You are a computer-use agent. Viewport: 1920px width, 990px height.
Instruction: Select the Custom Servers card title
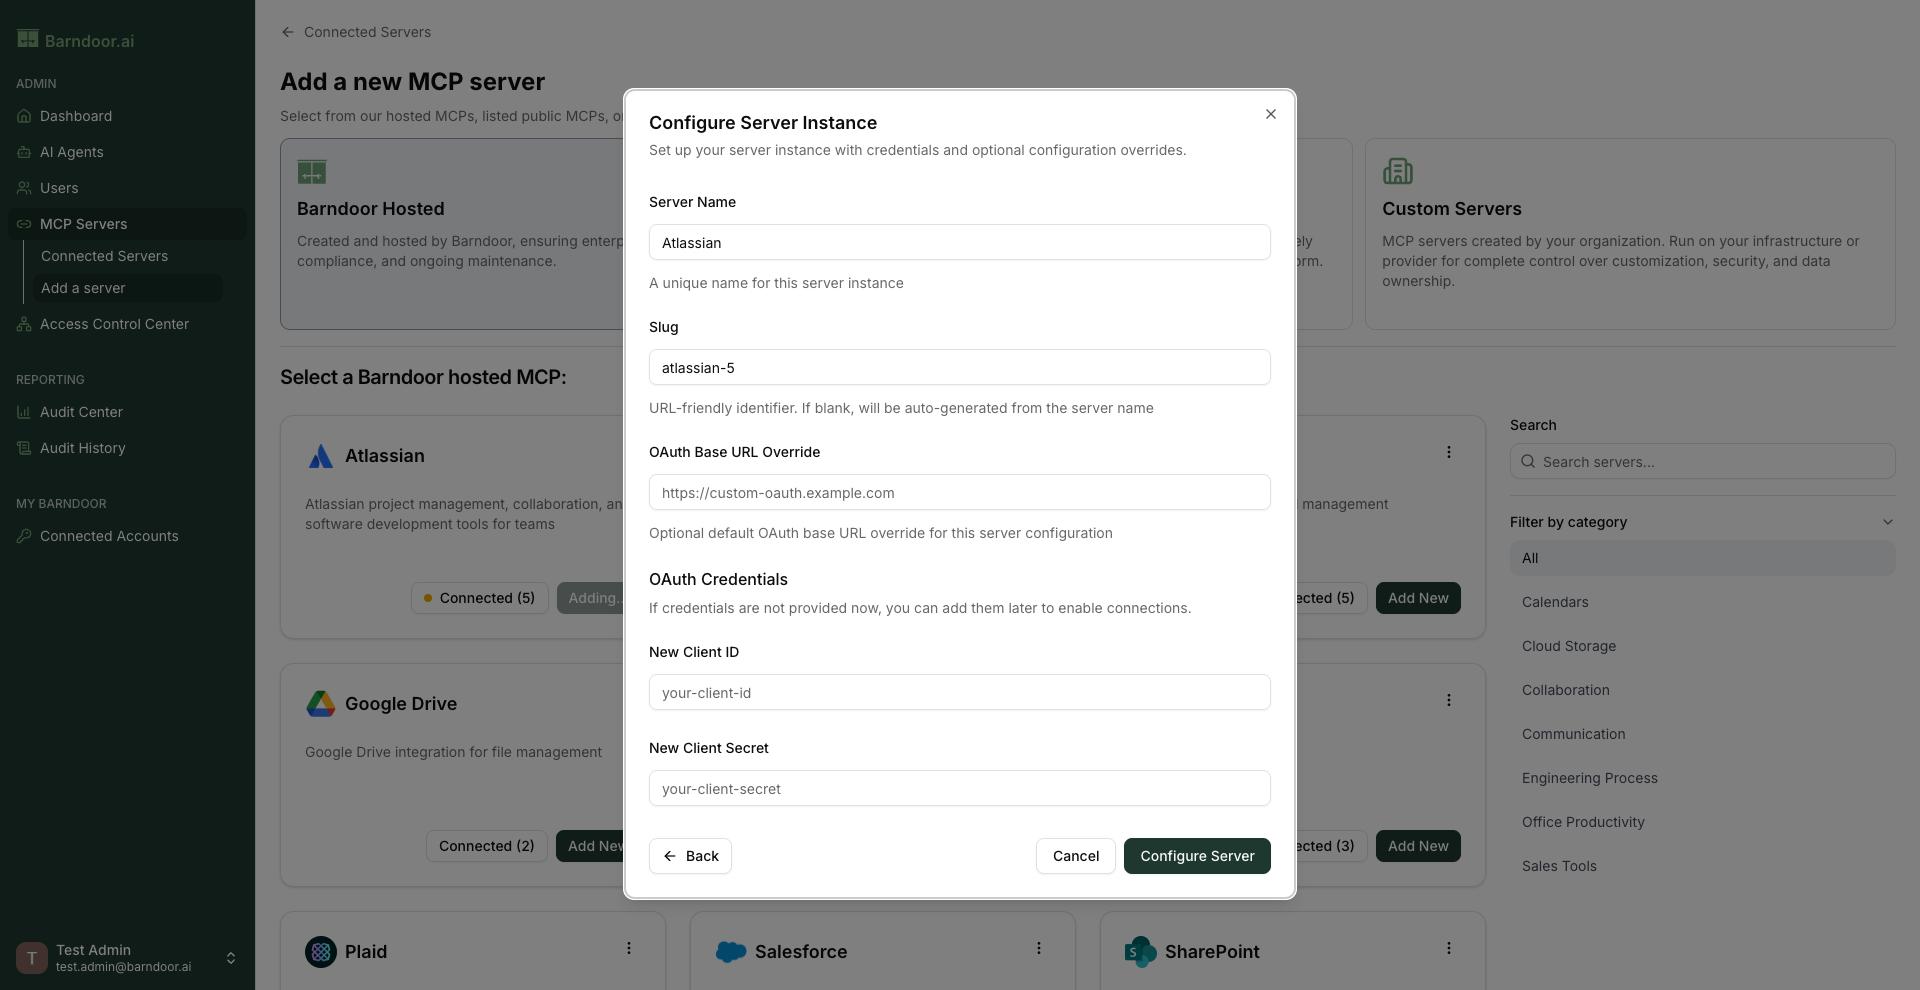click(x=1452, y=209)
